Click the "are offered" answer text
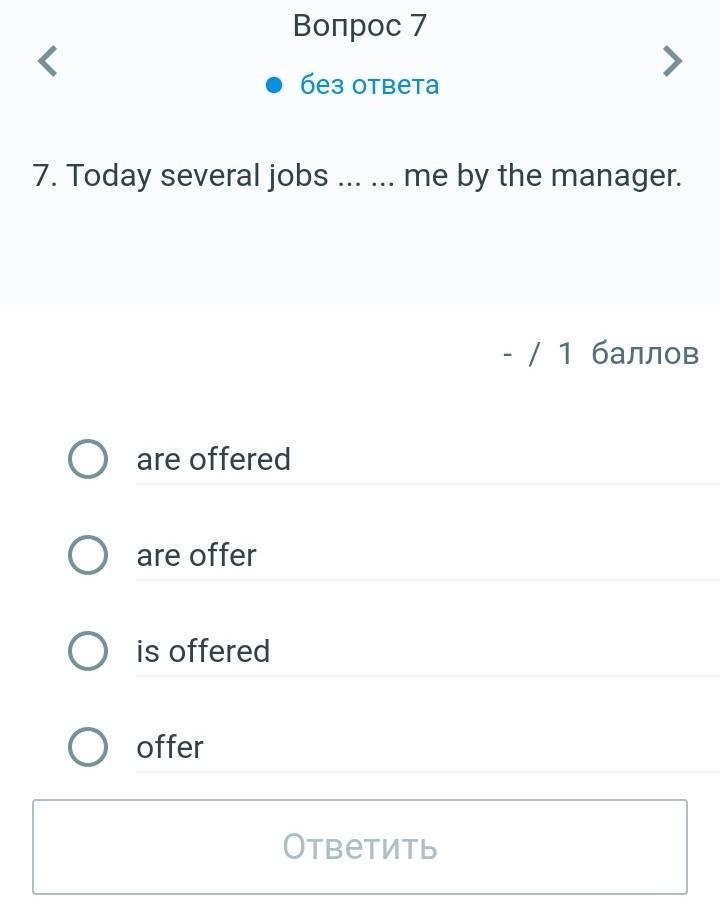 pyautogui.click(x=213, y=459)
